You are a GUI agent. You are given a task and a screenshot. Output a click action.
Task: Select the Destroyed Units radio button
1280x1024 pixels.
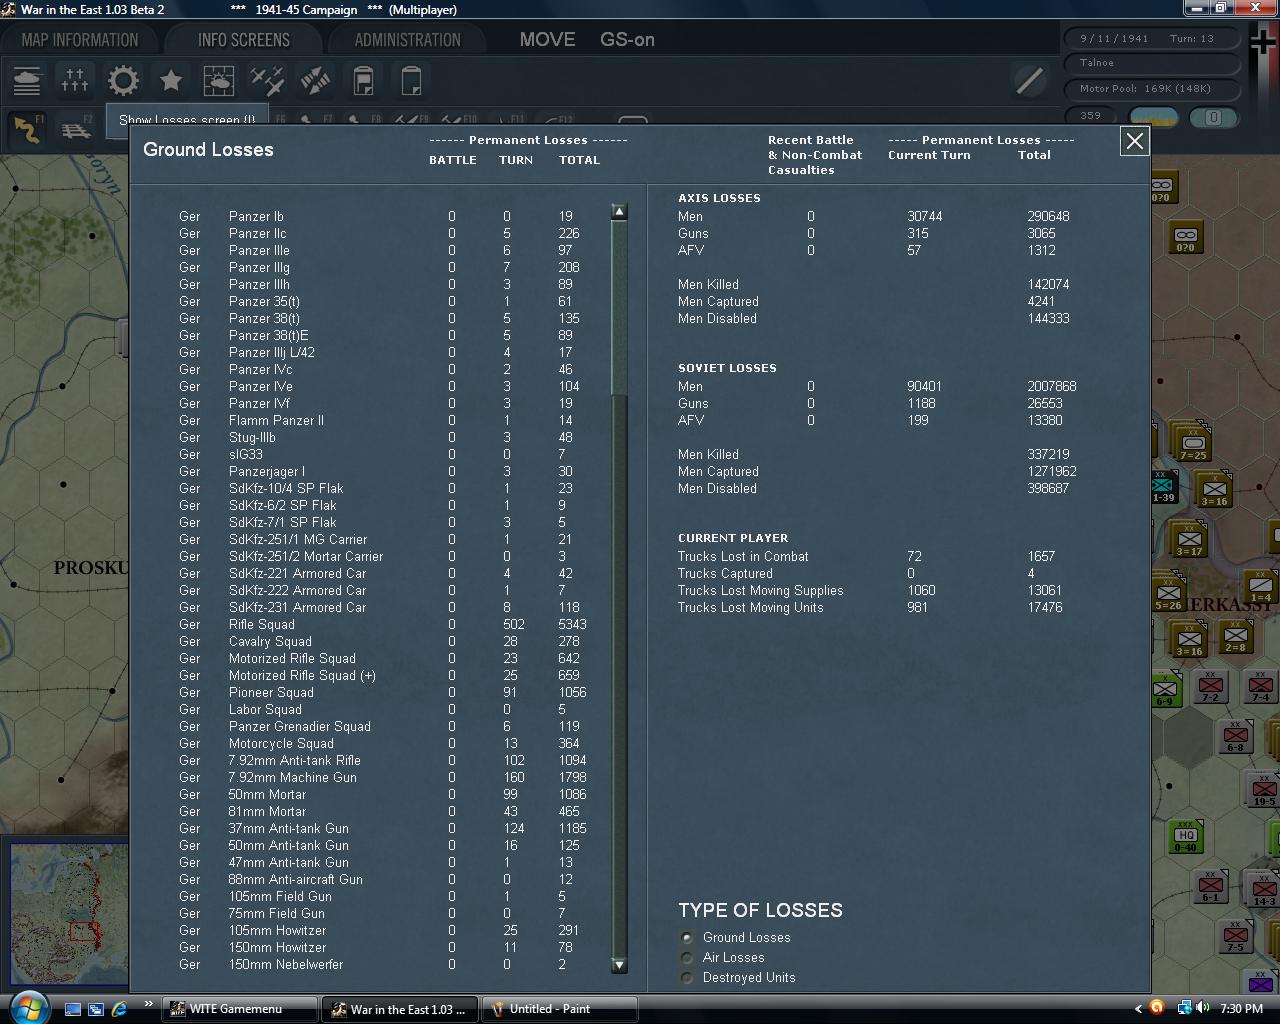pos(687,978)
